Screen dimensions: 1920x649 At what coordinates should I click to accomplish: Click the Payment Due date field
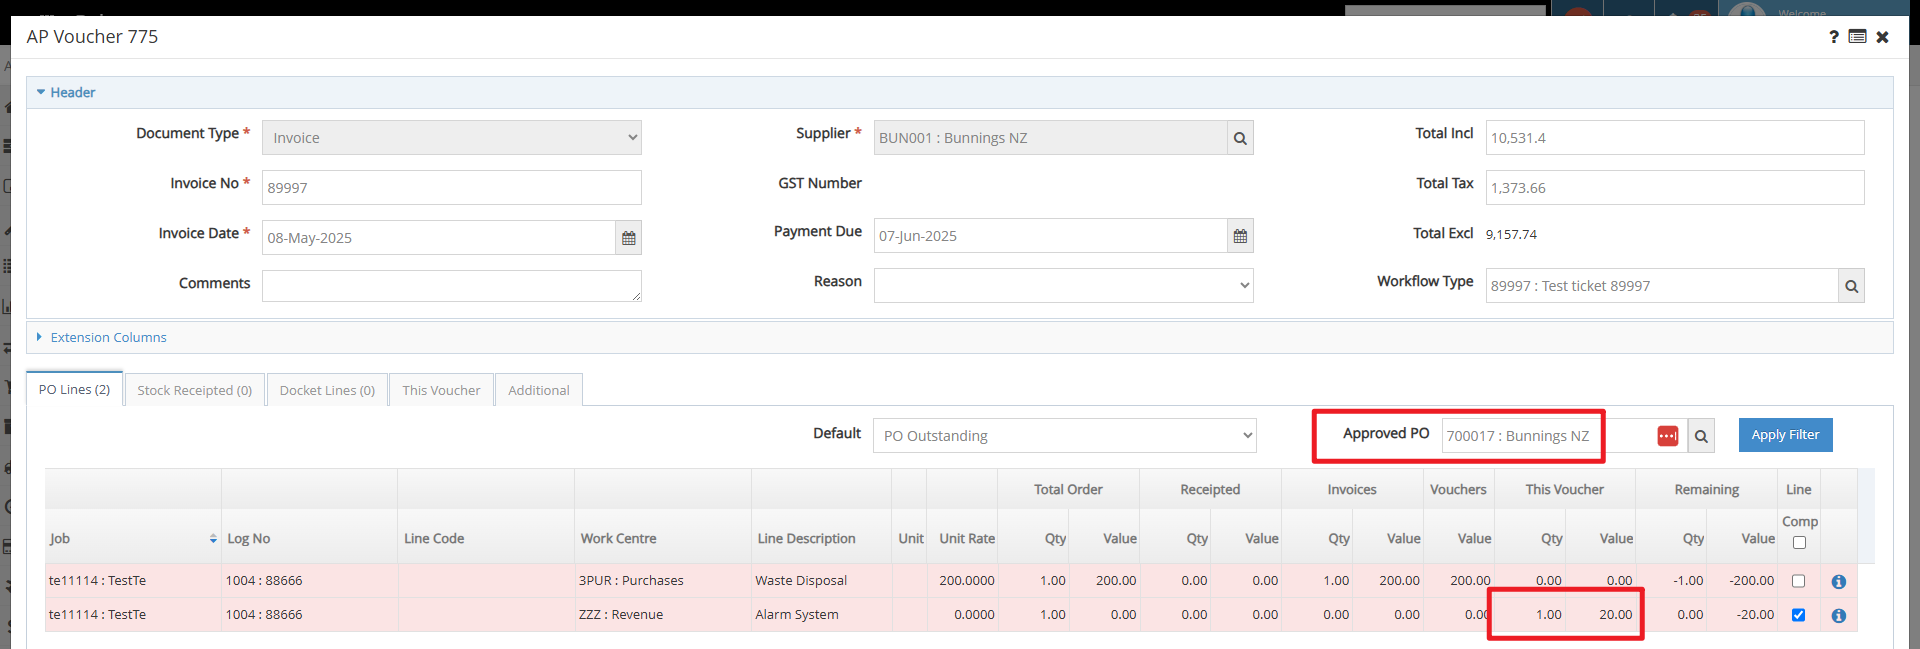(1051, 236)
